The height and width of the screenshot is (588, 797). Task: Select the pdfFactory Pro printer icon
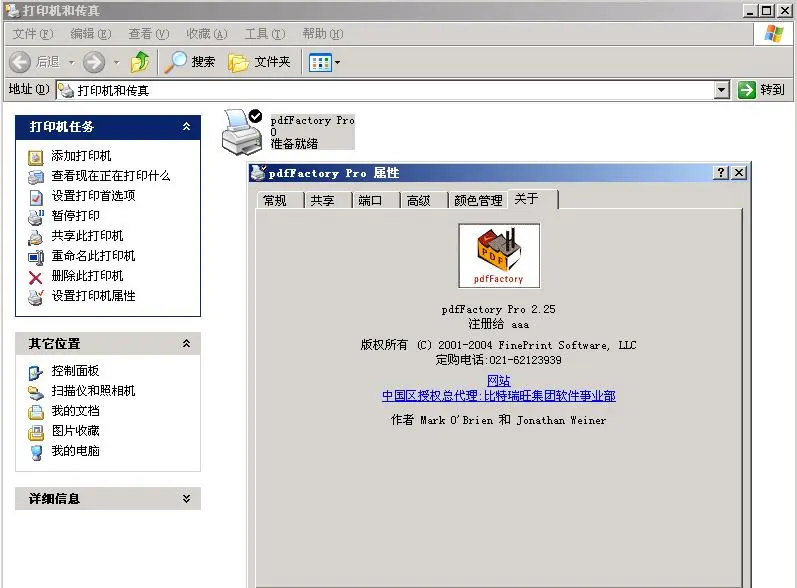(x=242, y=132)
